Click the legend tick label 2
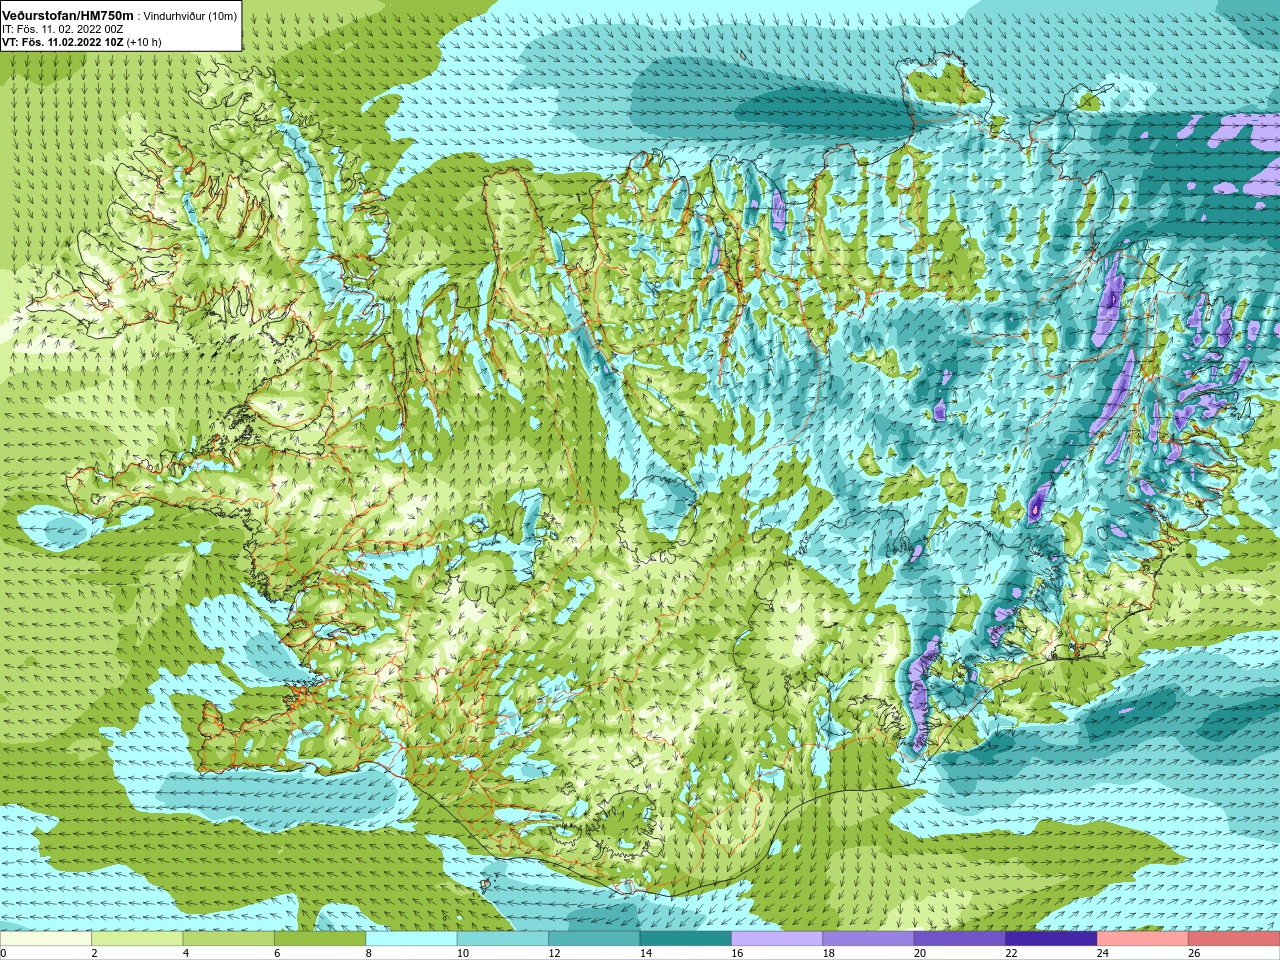The image size is (1280, 960). [x=94, y=953]
